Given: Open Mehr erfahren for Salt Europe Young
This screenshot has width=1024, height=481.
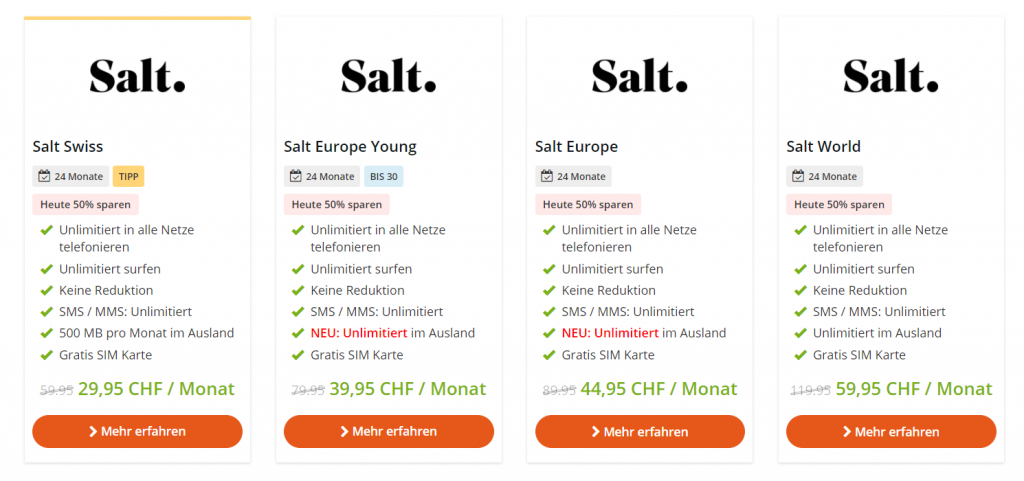Looking at the screenshot, I should coord(388,431).
